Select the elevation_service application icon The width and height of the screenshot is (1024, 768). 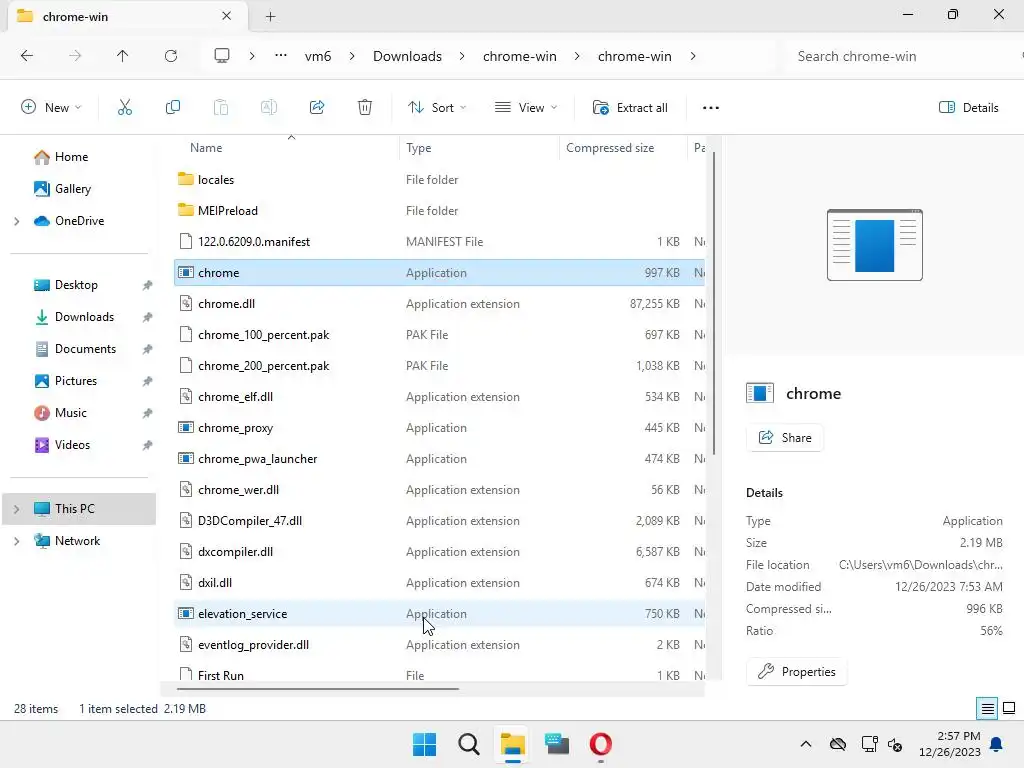(186, 614)
